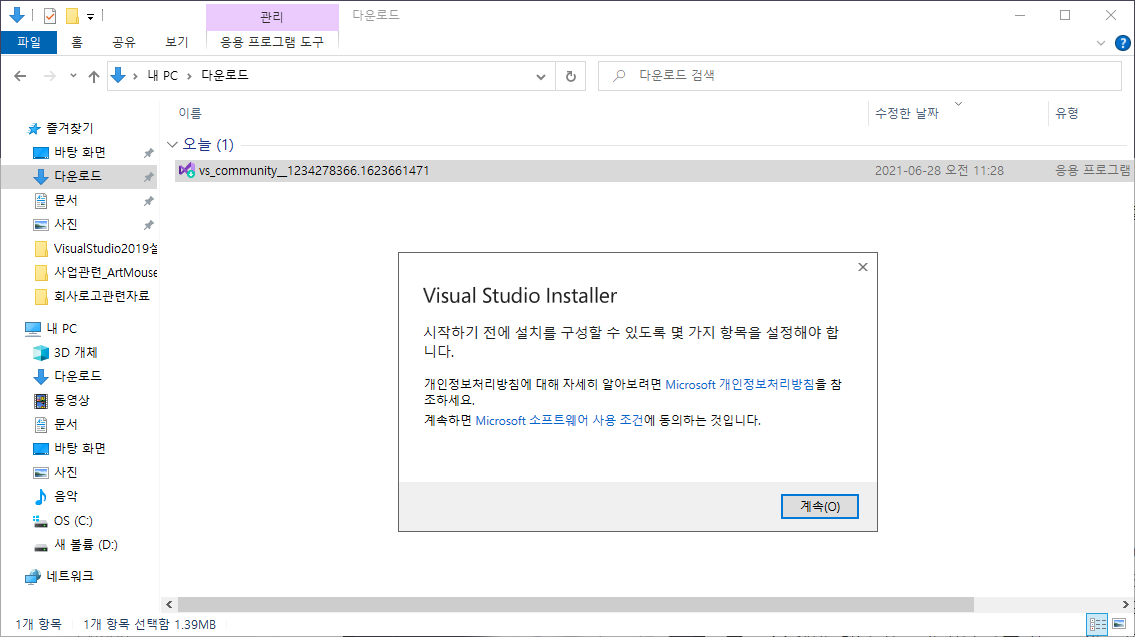Open 바탕 화면 under 내 PC
The image size is (1135, 637).
80,448
